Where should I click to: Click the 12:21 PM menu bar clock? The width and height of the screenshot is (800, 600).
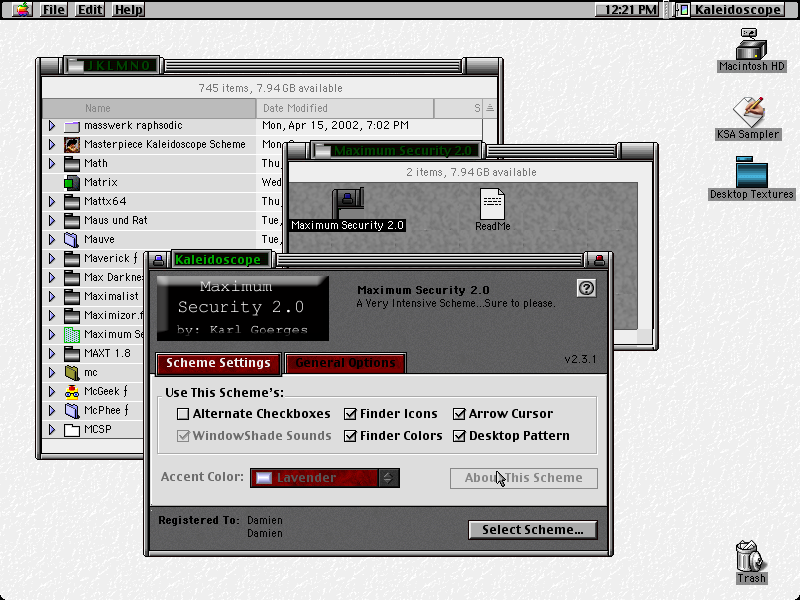[630, 9]
